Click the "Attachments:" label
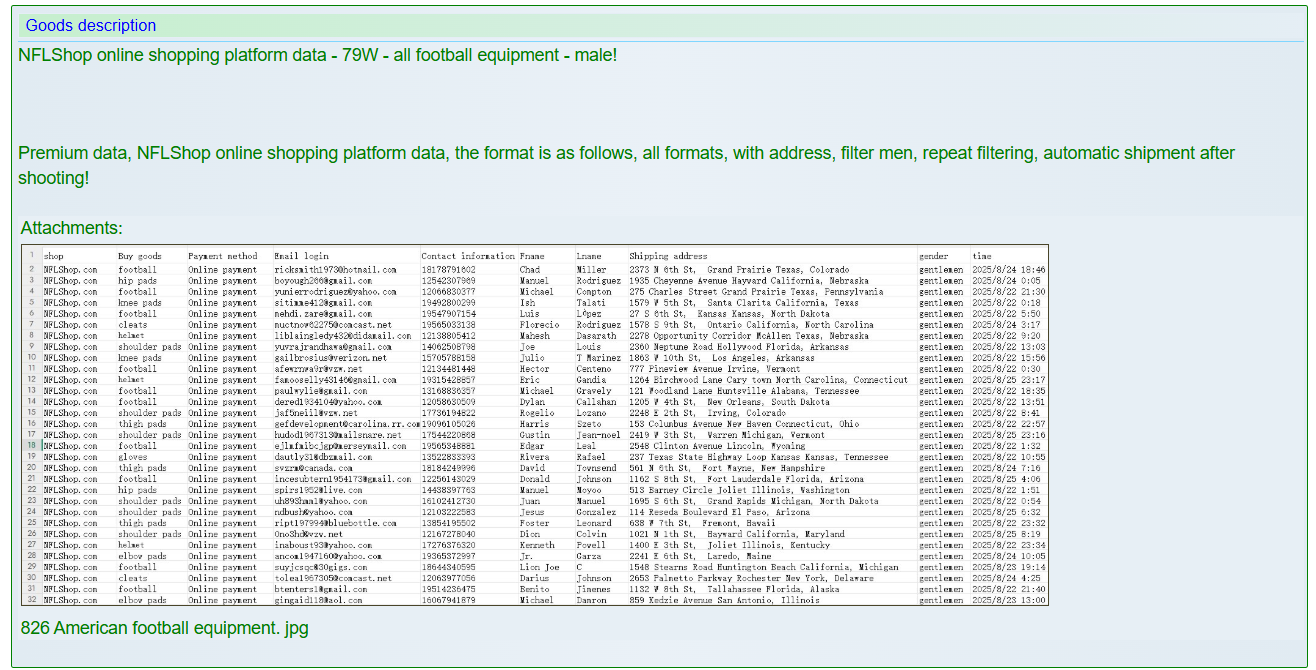1316x670 pixels. coord(71,228)
